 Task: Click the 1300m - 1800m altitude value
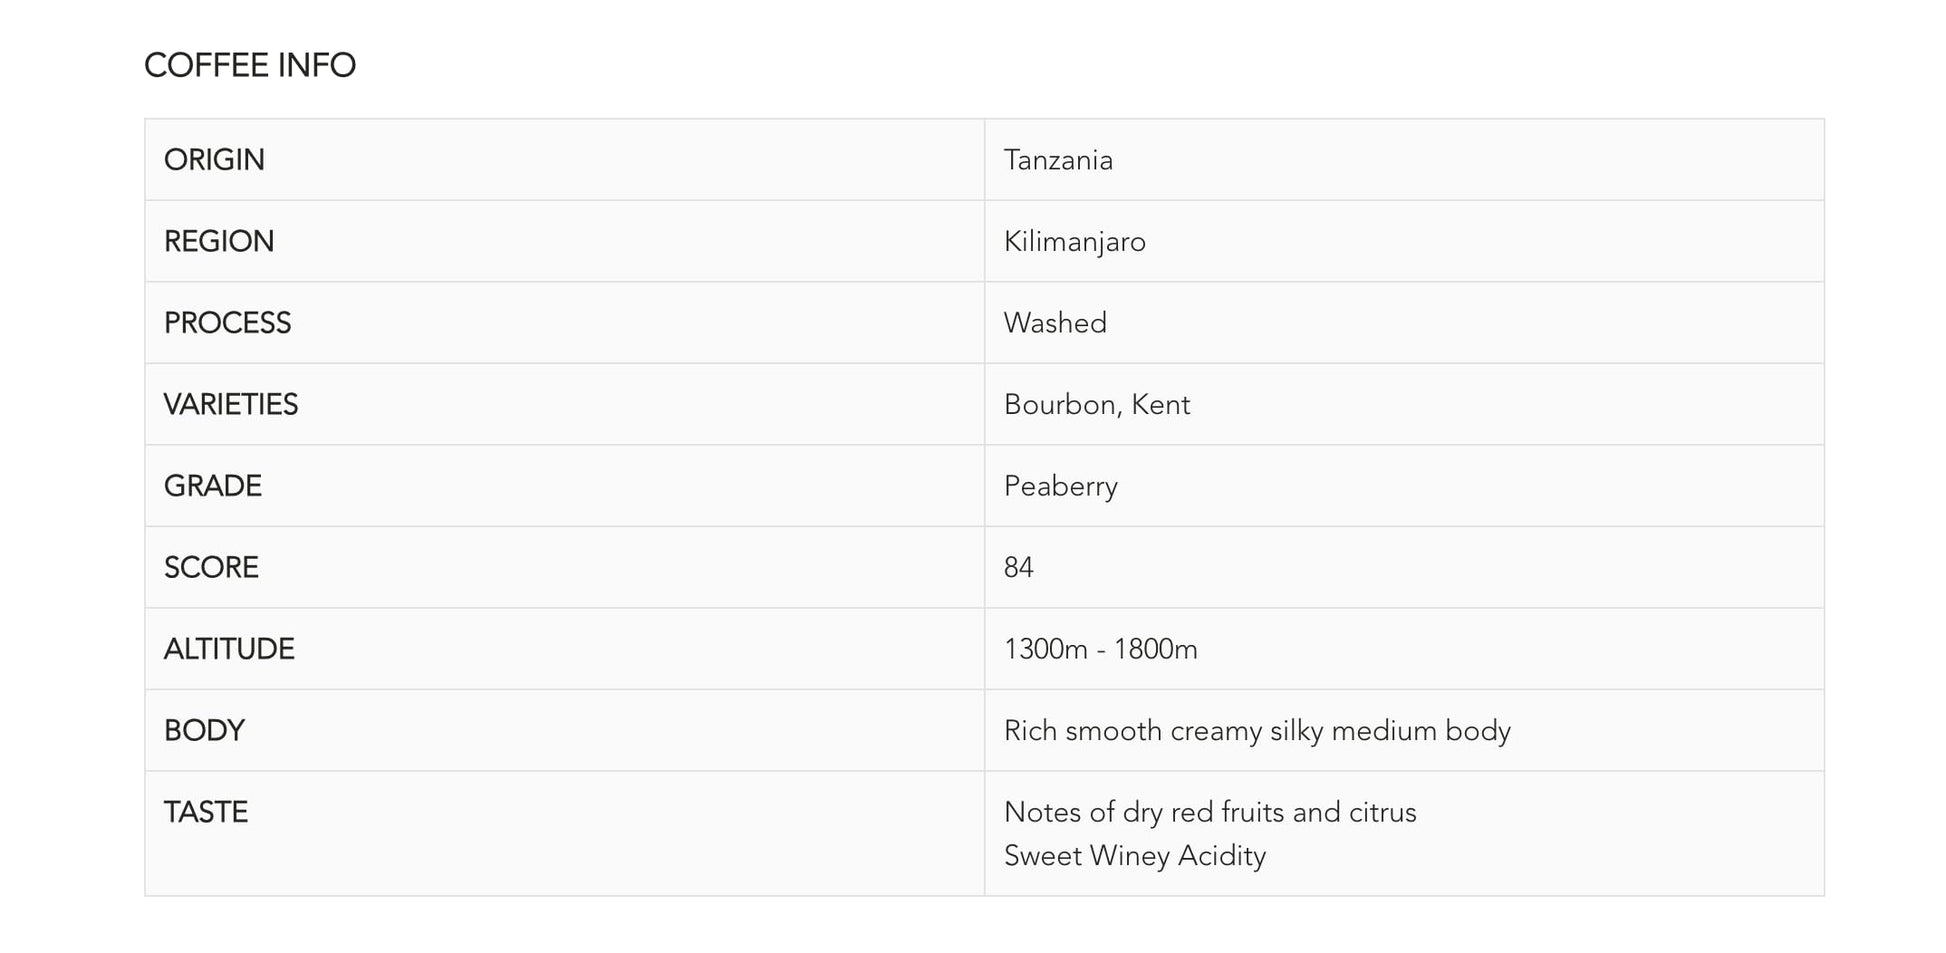(1100, 649)
